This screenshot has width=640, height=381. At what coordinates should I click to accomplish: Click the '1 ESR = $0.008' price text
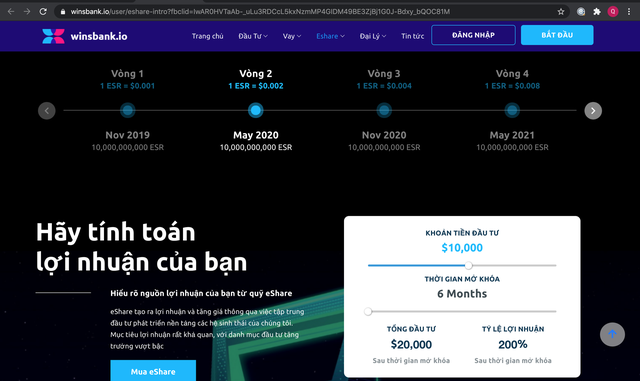point(512,86)
